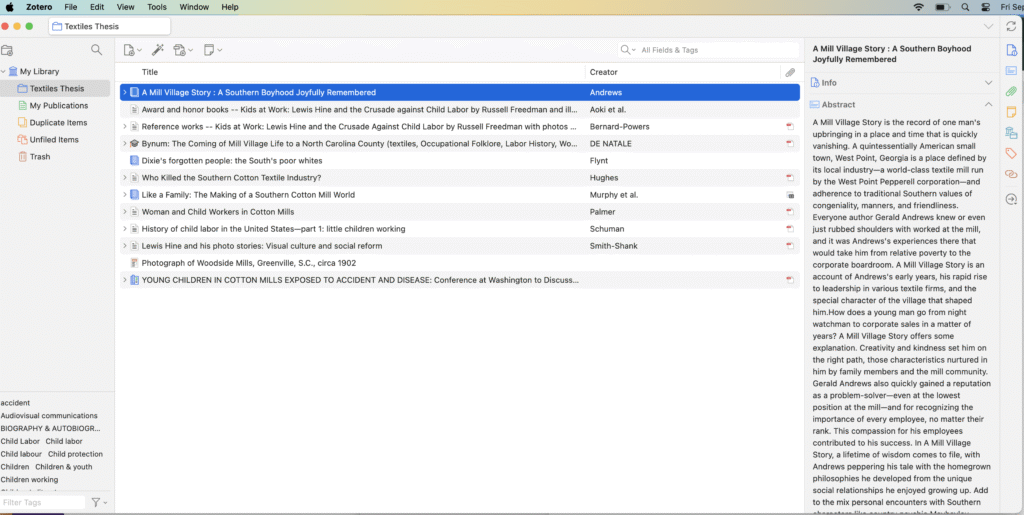Click the Locate arrow icon in side rail
Screen dimensions: 1024x515
pos(1011,199)
